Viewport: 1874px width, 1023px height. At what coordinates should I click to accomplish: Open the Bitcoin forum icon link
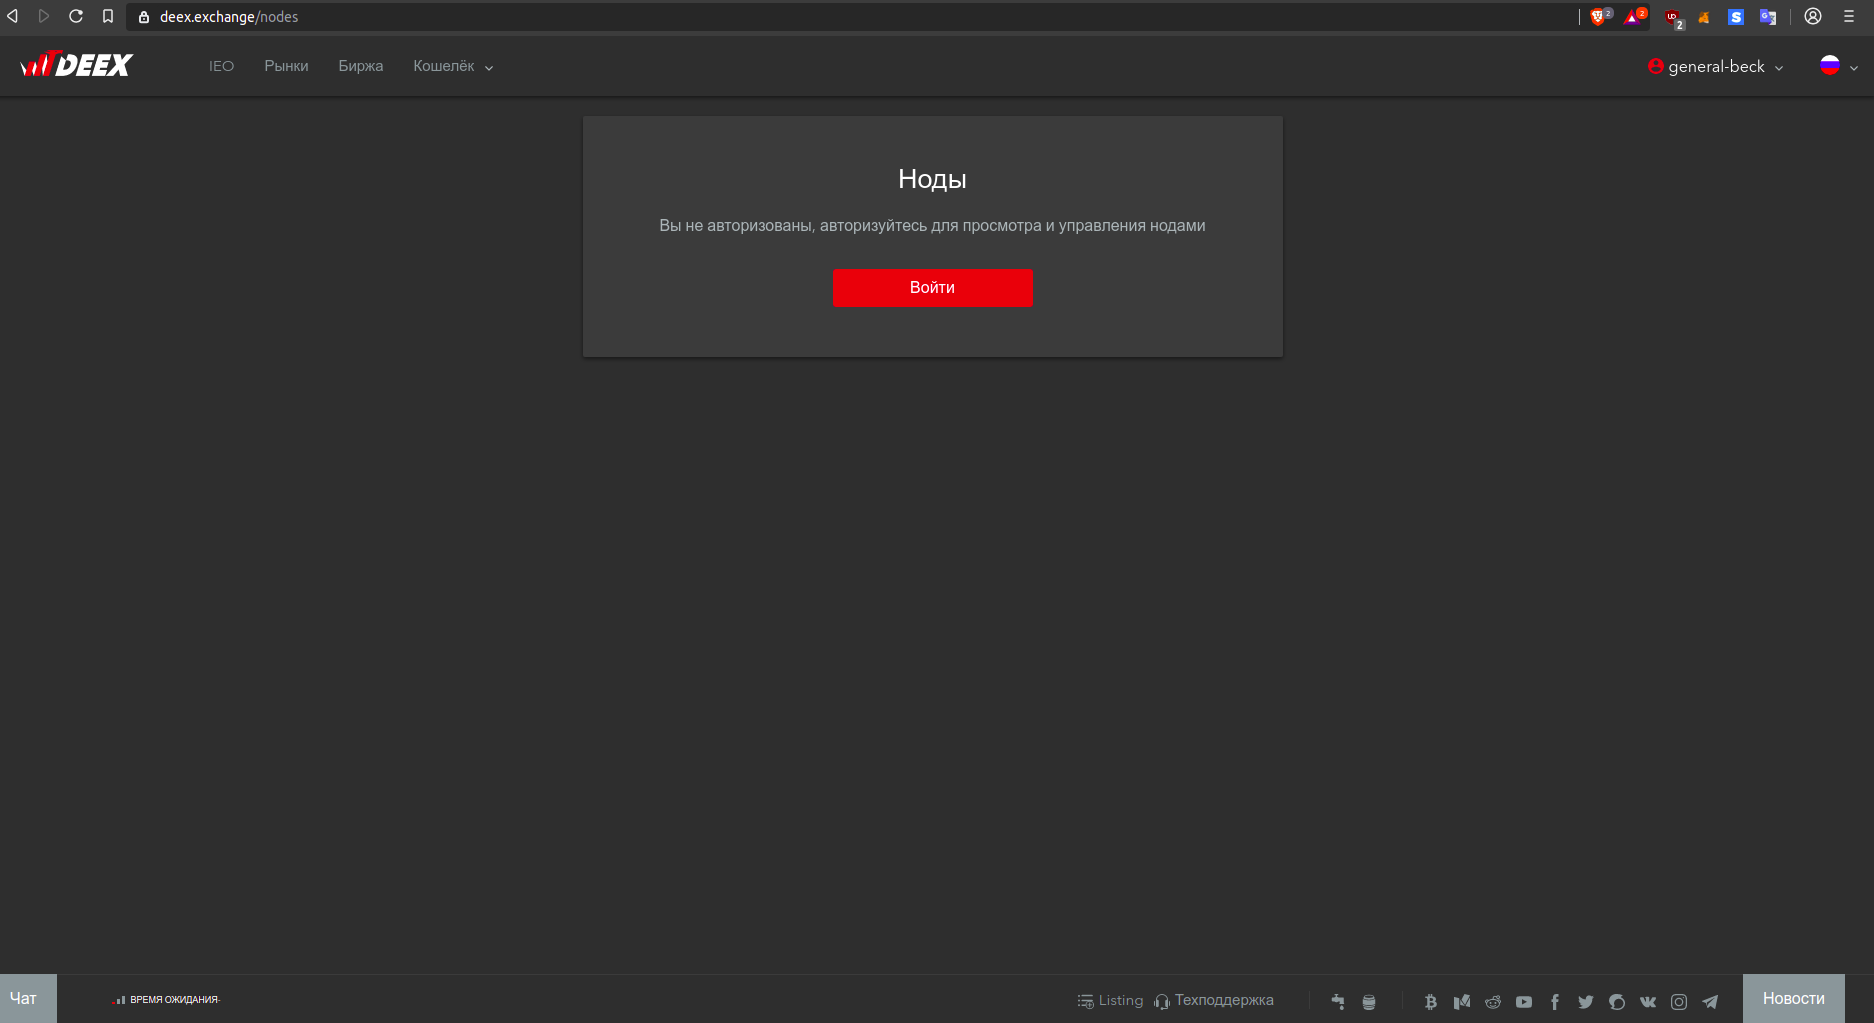tap(1431, 1002)
